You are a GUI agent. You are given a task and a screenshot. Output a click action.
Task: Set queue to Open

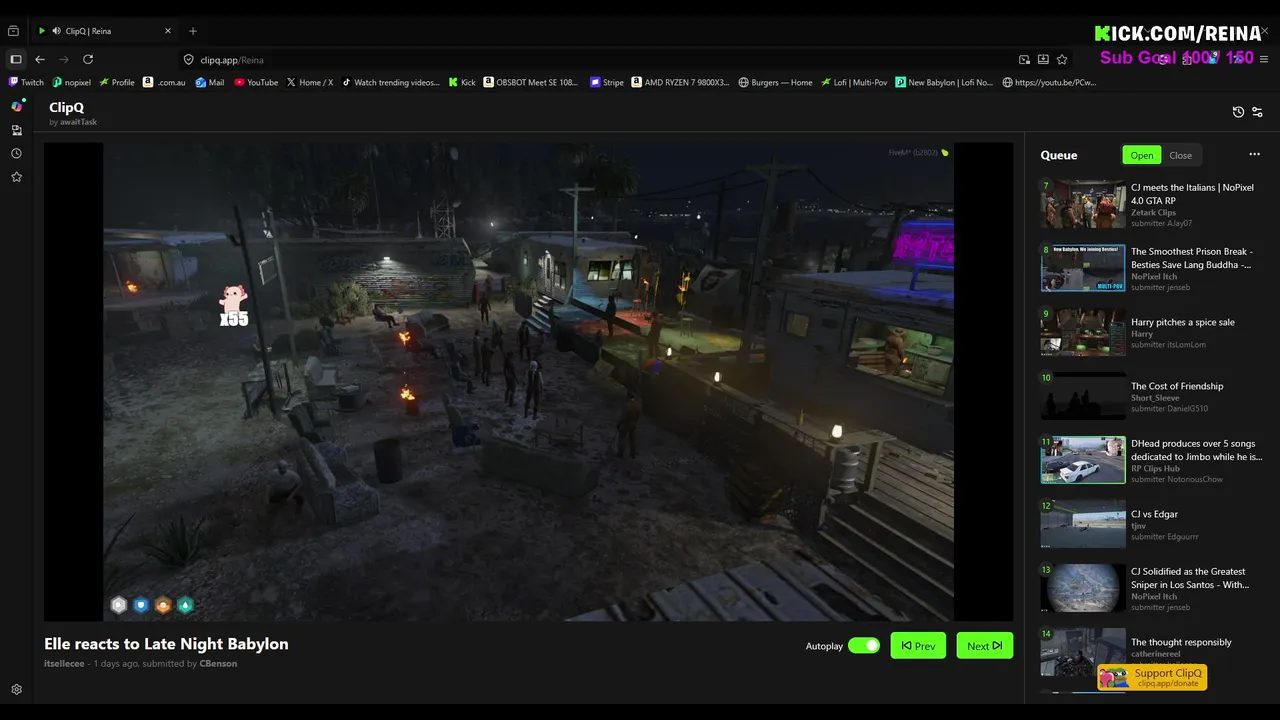click(1142, 155)
